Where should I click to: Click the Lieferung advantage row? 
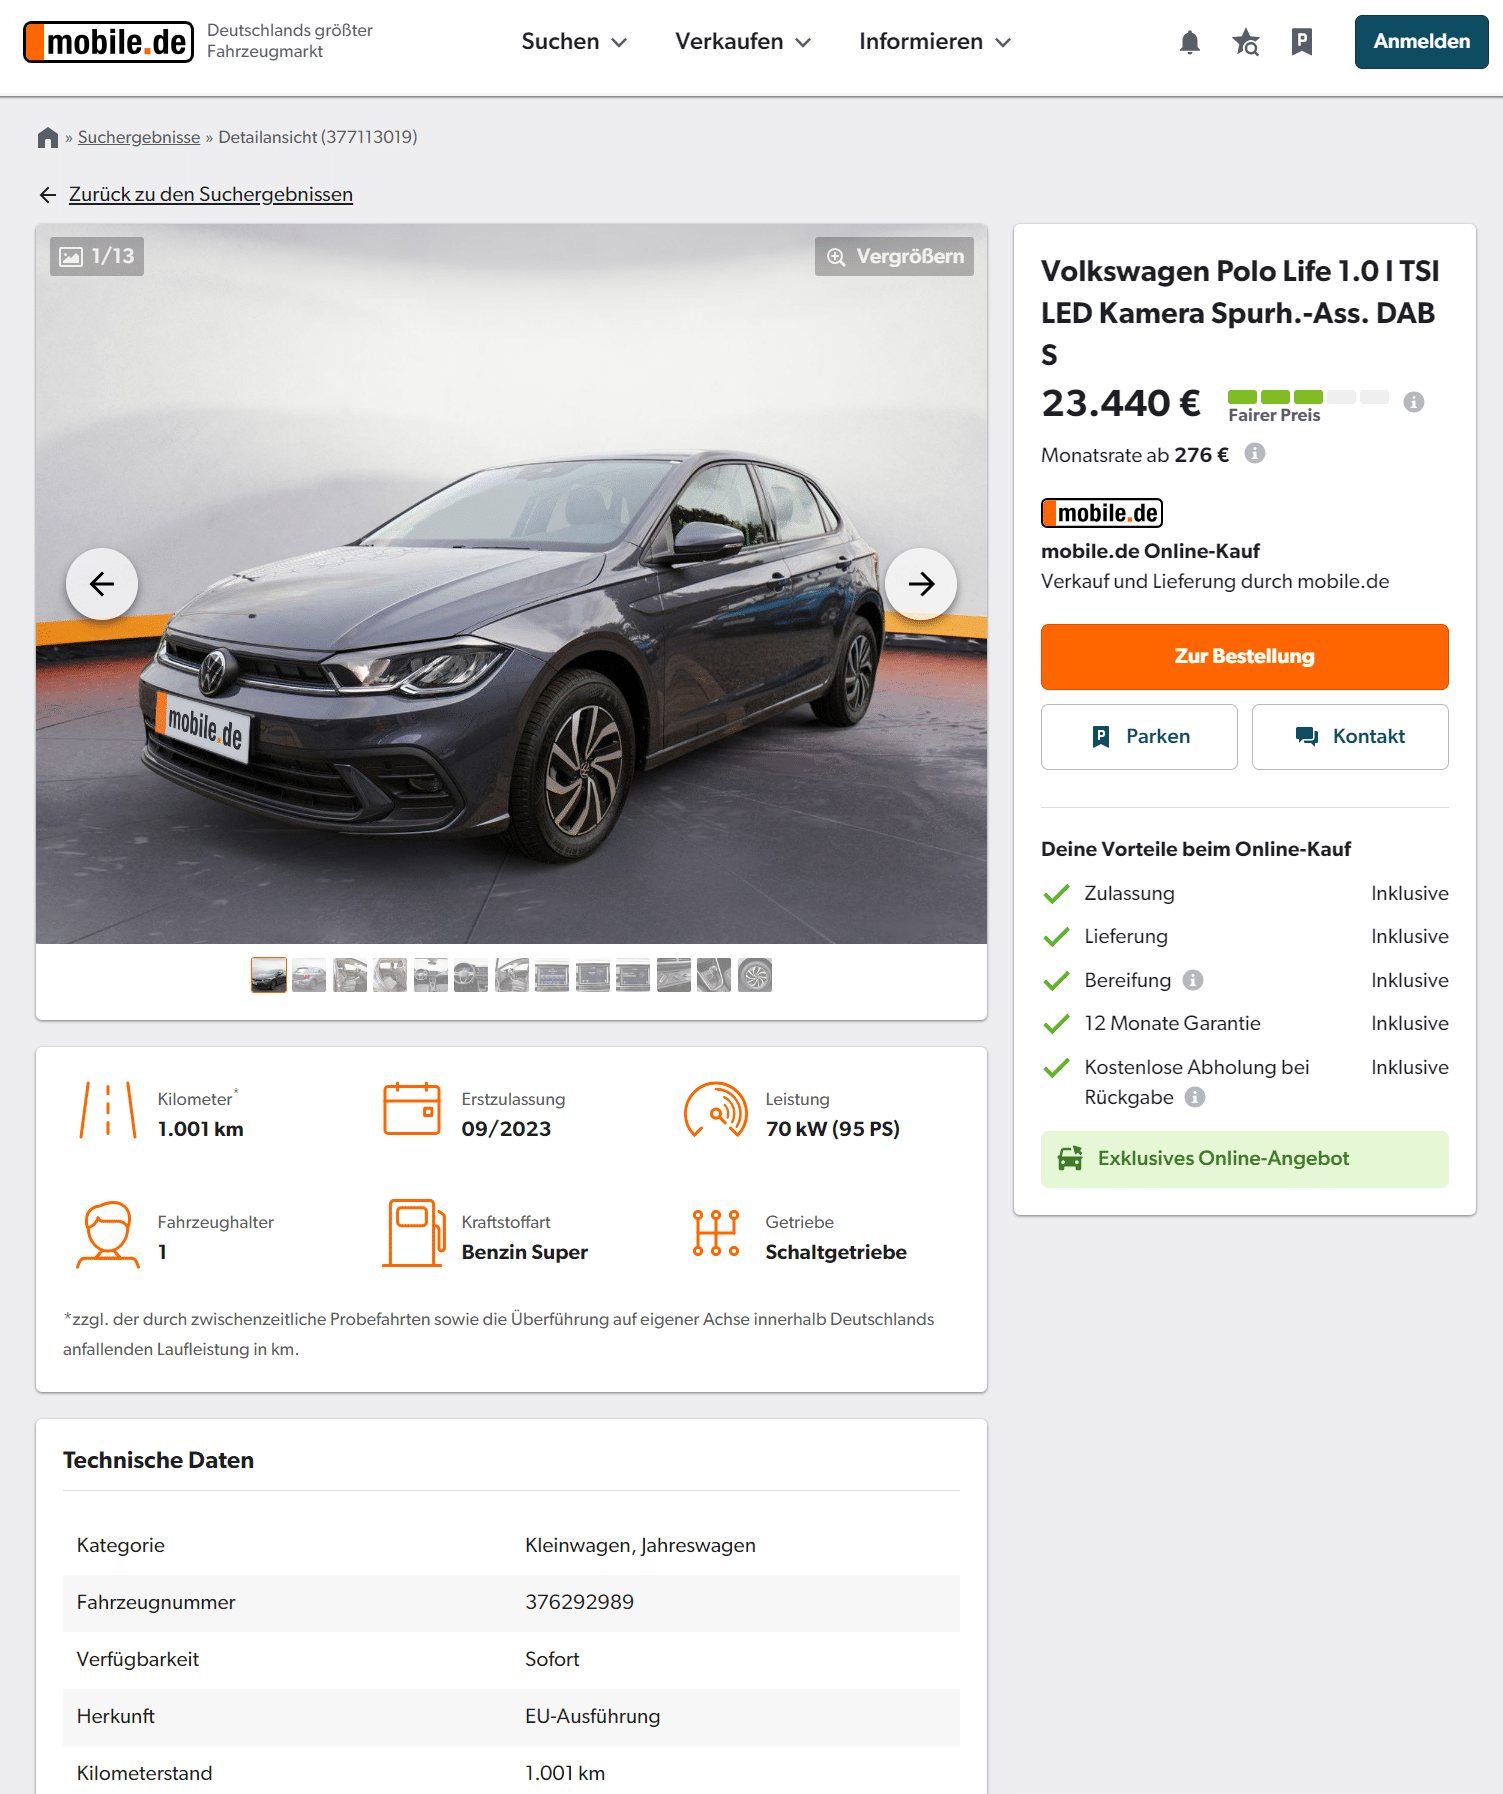click(x=1244, y=936)
